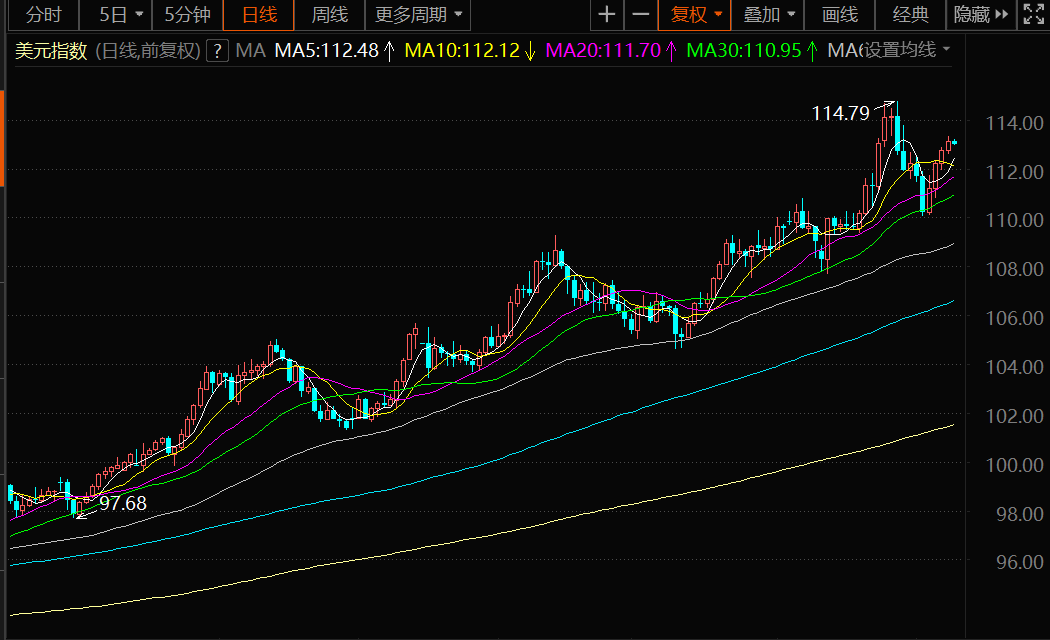Select the 日线 daily chart tab
The height and width of the screenshot is (640, 1050).
click(259, 15)
